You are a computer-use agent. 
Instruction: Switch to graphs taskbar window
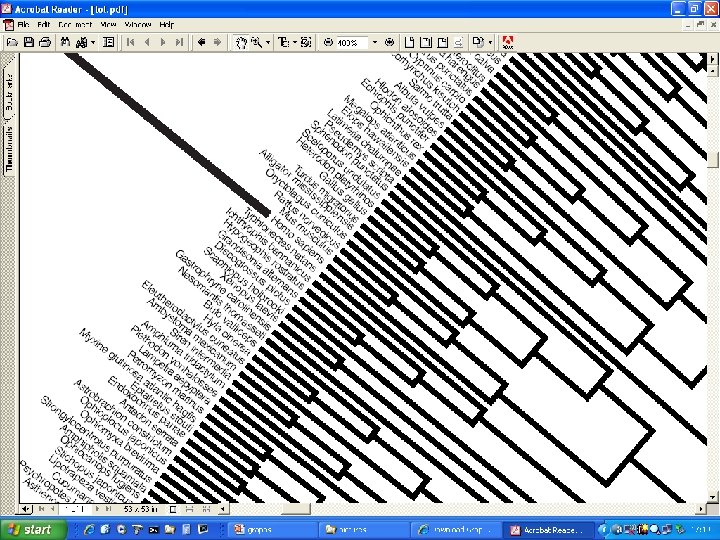coord(271,529)
